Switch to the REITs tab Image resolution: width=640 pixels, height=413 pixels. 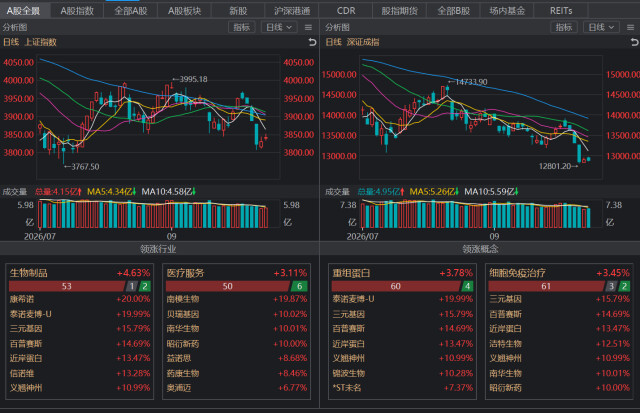(x=561, y=11)
